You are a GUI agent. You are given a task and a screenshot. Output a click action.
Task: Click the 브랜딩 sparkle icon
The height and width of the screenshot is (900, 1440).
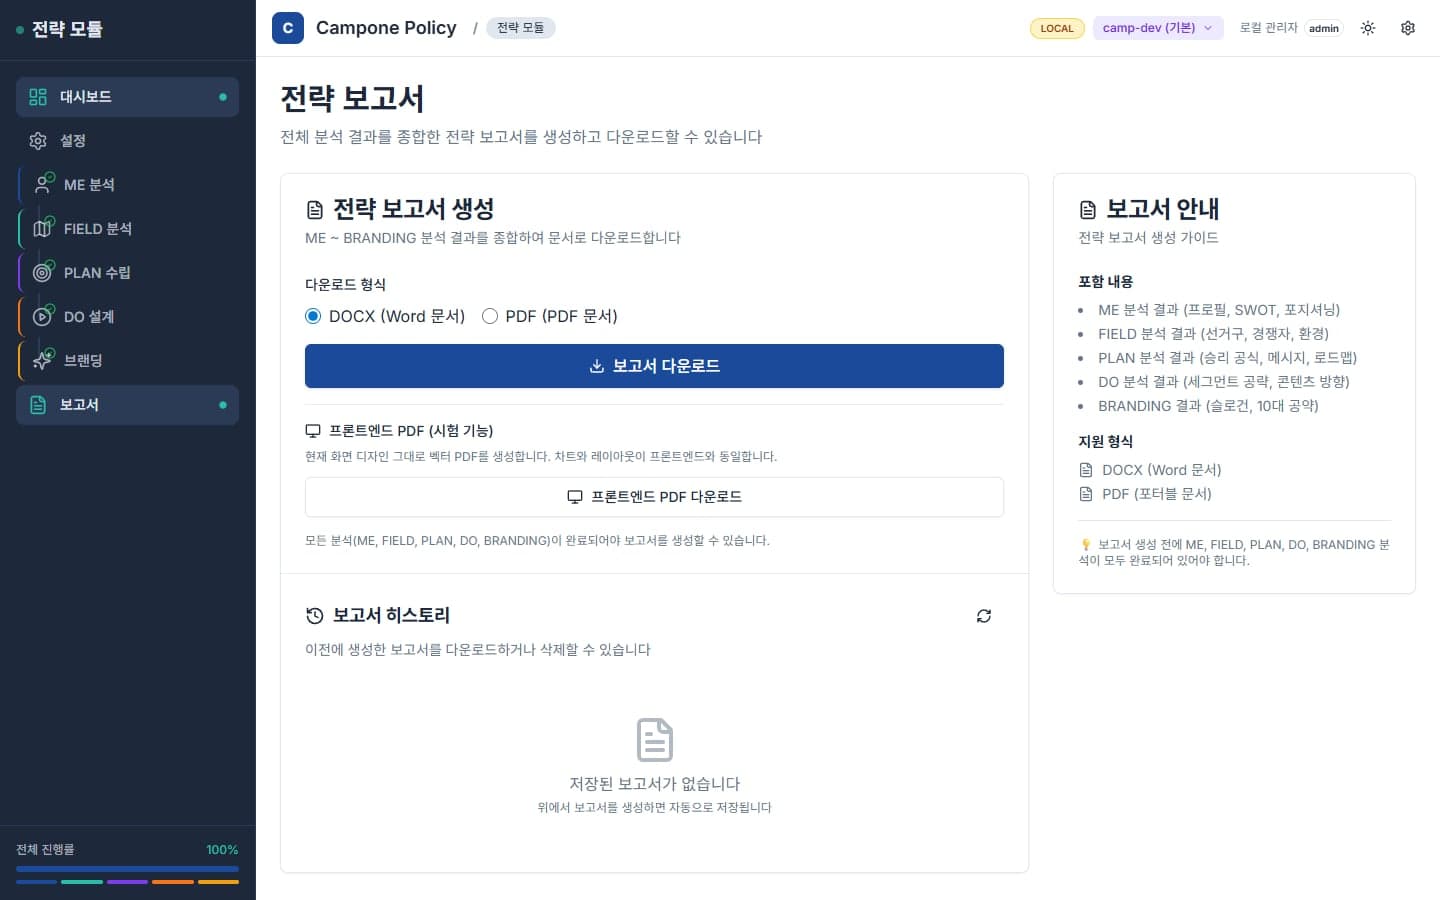pos(43,361)
